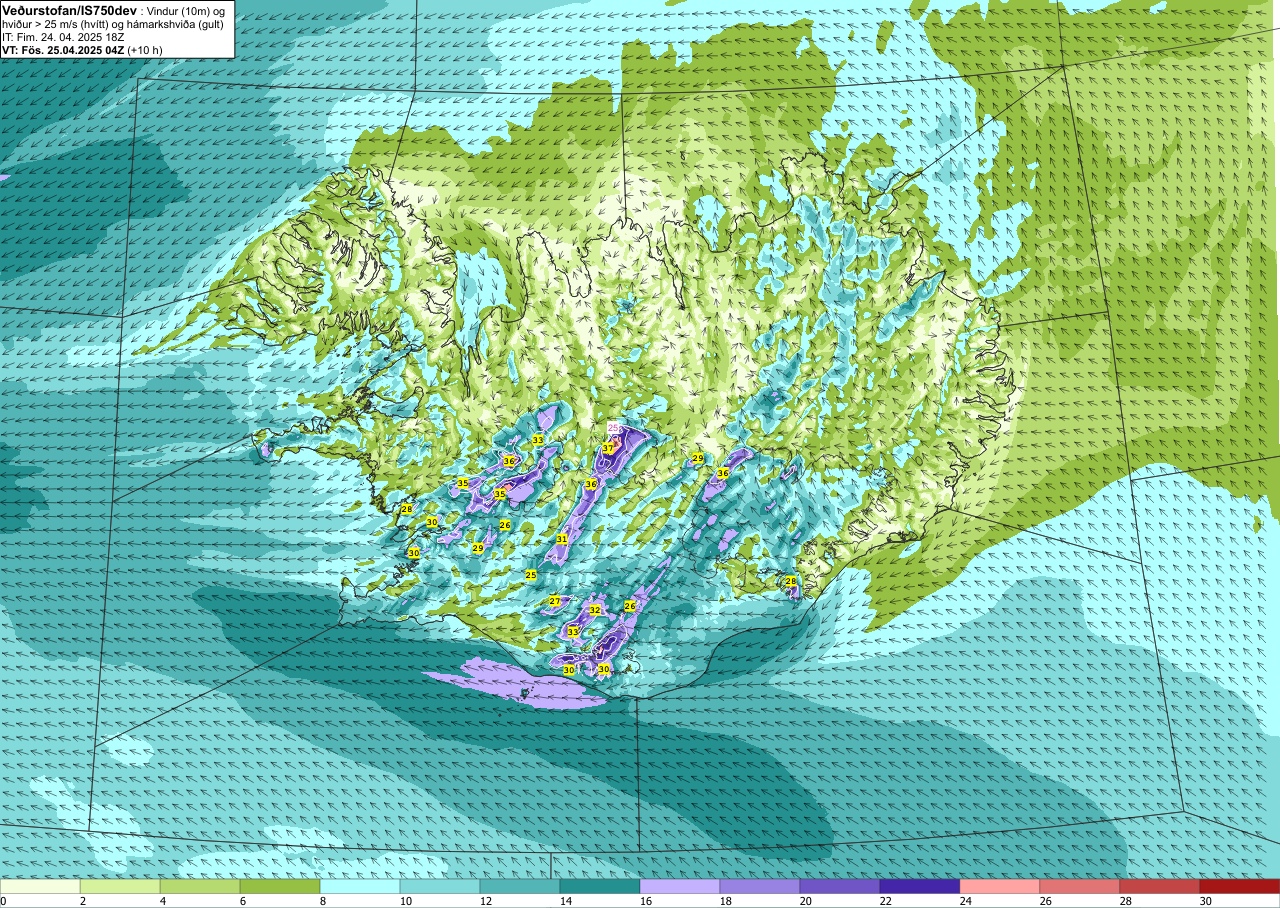Click the 14–16 m/s dark teal legend swatch
Screen dimensions: 1280x908
(x=600, y=886)
